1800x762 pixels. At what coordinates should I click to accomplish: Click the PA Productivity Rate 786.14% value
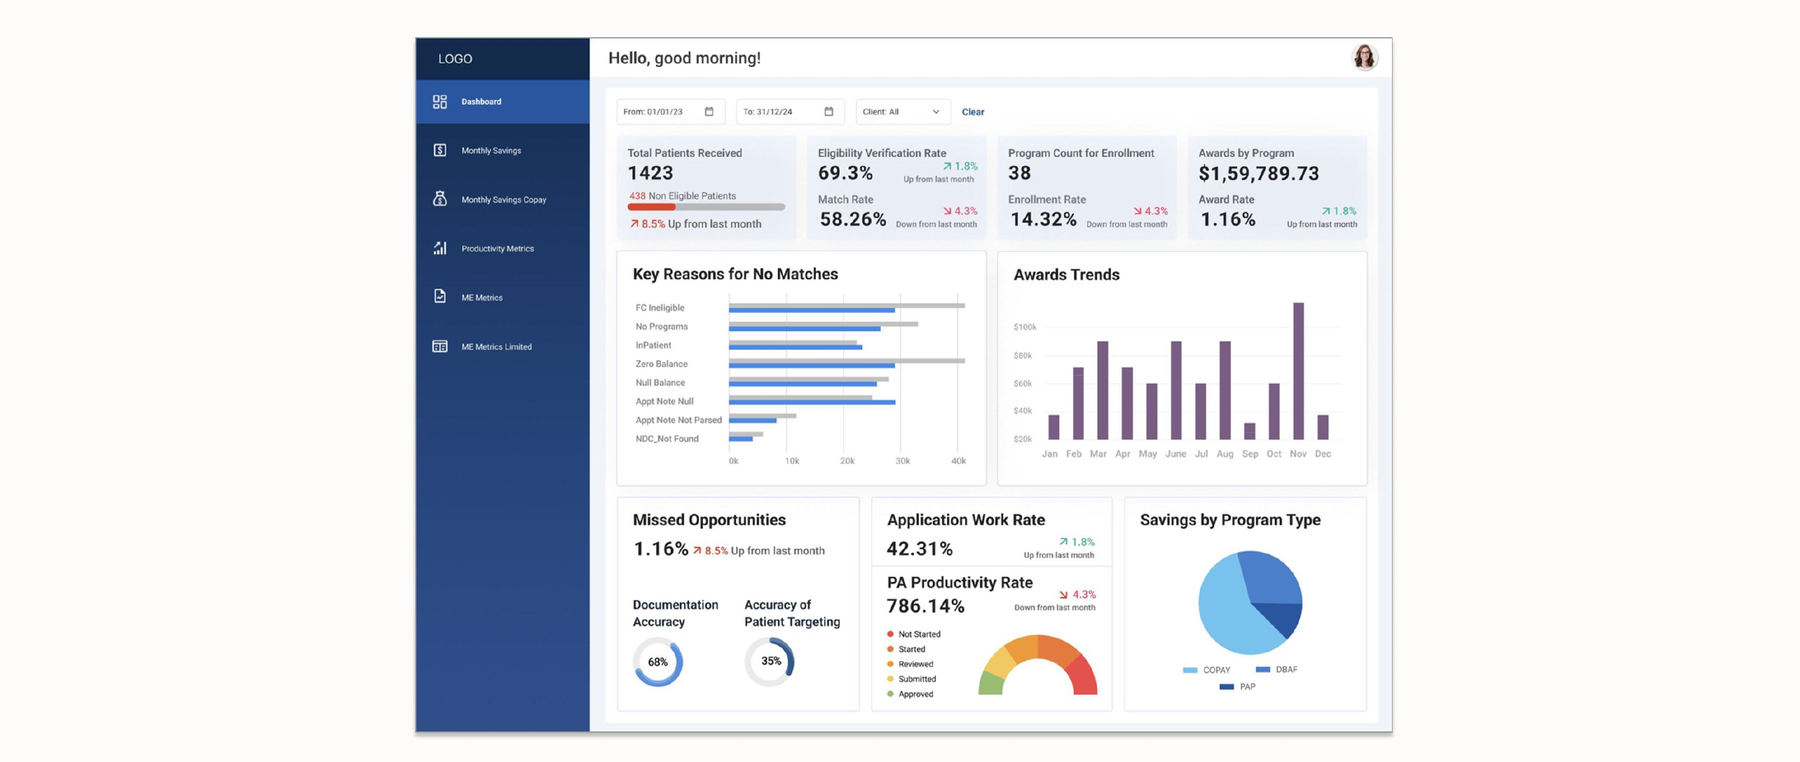click(926, 606)
